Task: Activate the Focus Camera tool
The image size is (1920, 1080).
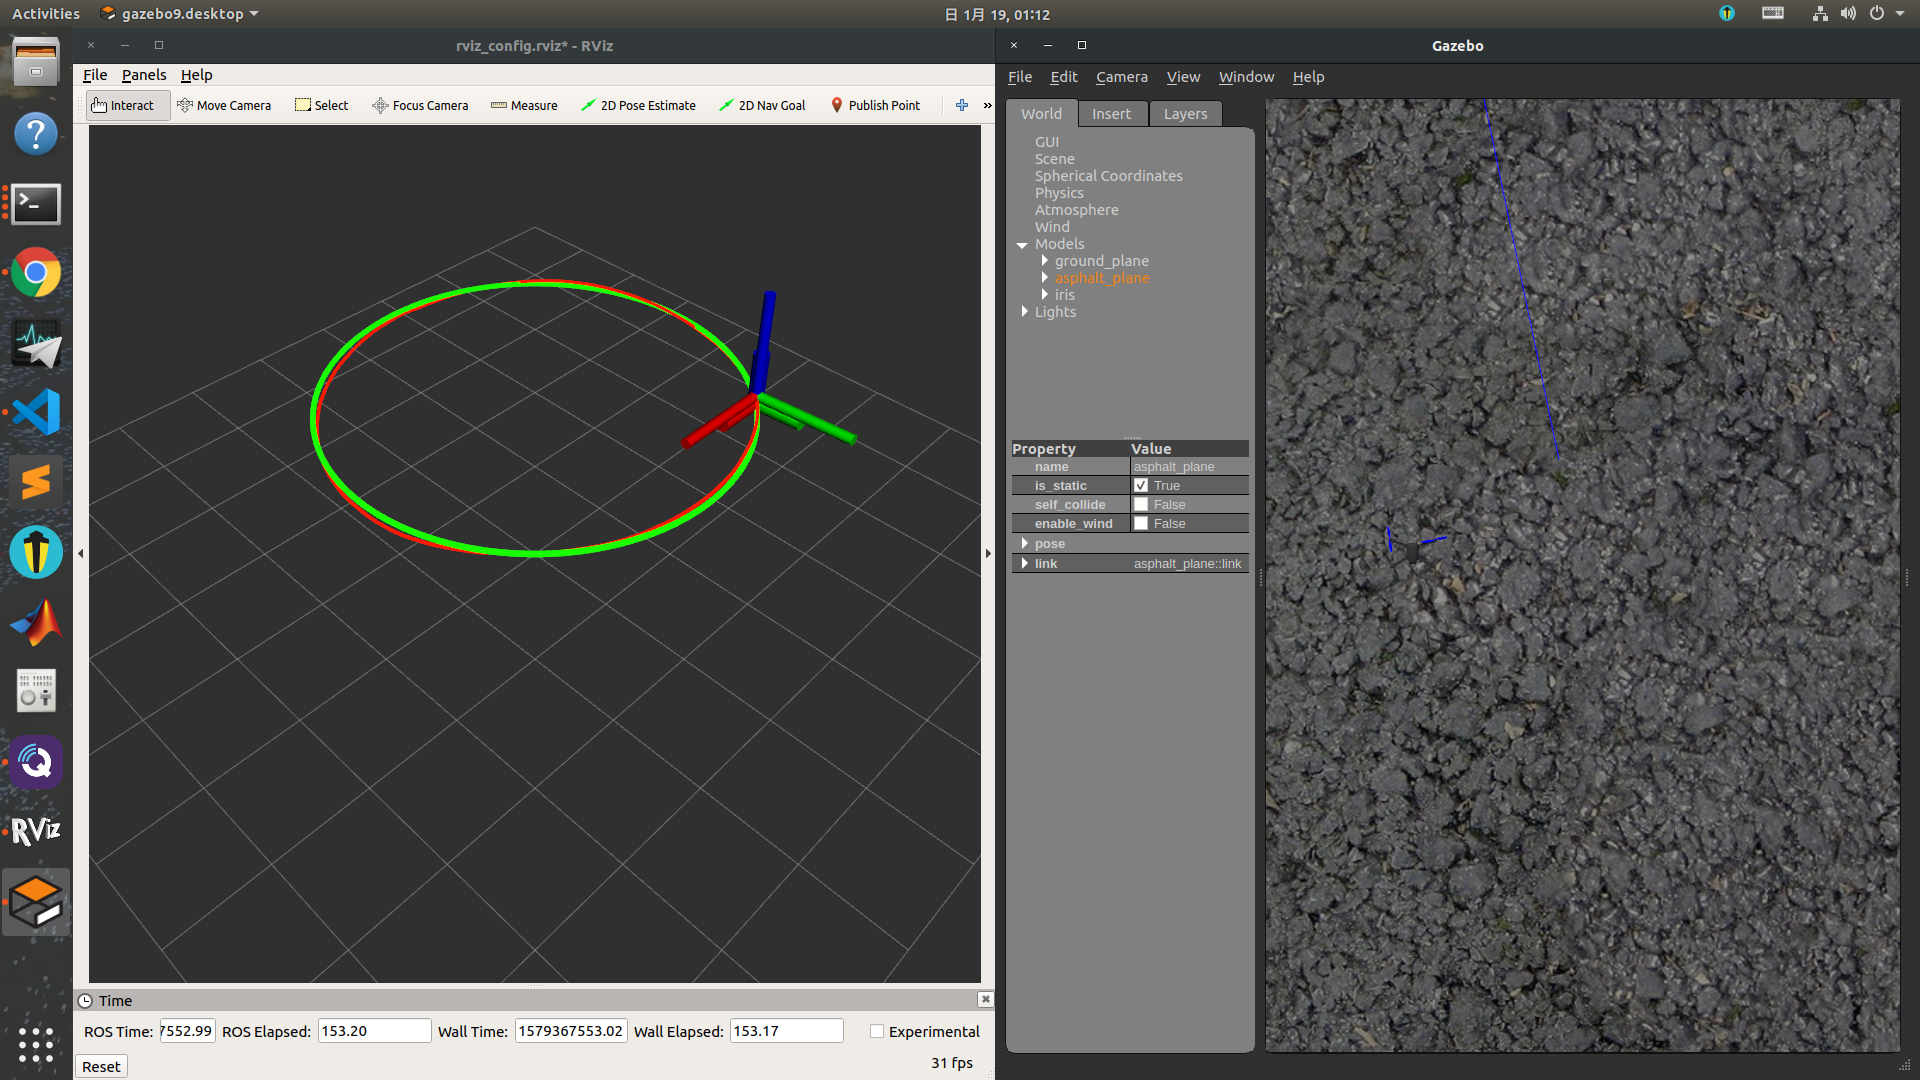Action: point(420,105)
